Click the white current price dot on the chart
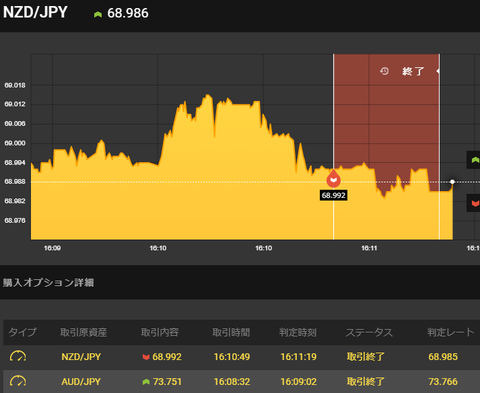 [452, 182]
